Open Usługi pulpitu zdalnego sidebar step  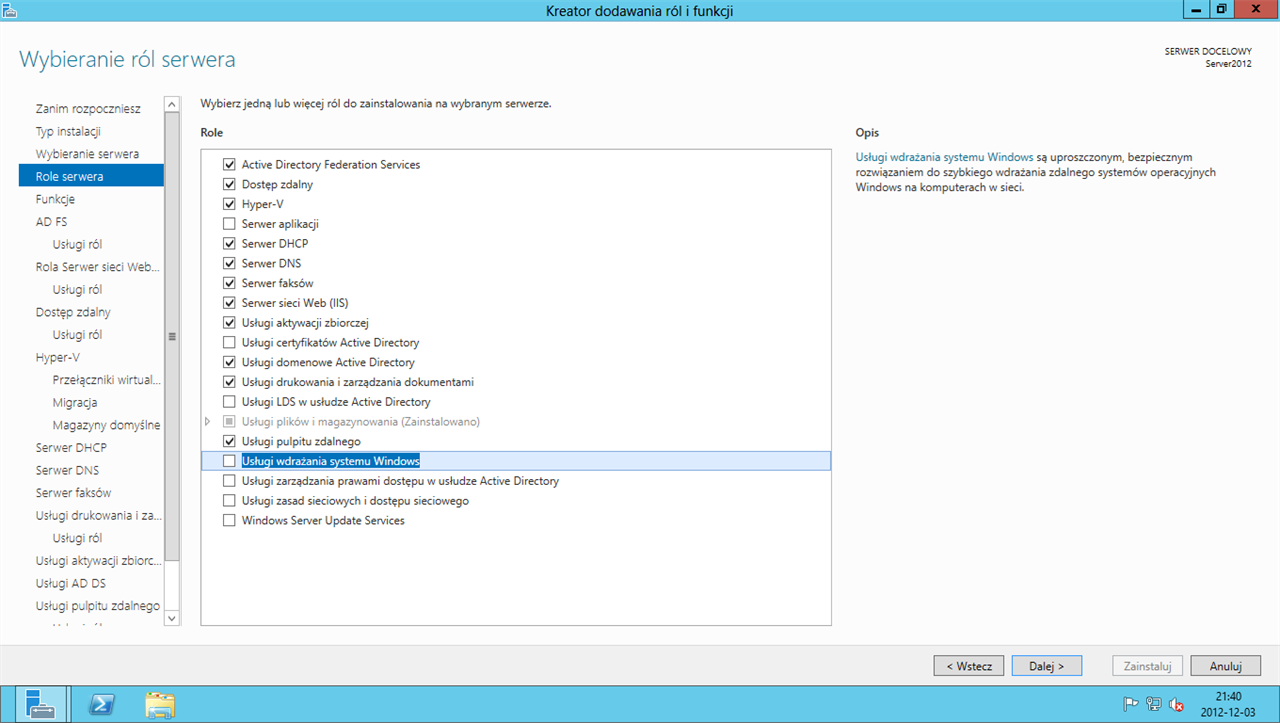click(x=97, y=606)
